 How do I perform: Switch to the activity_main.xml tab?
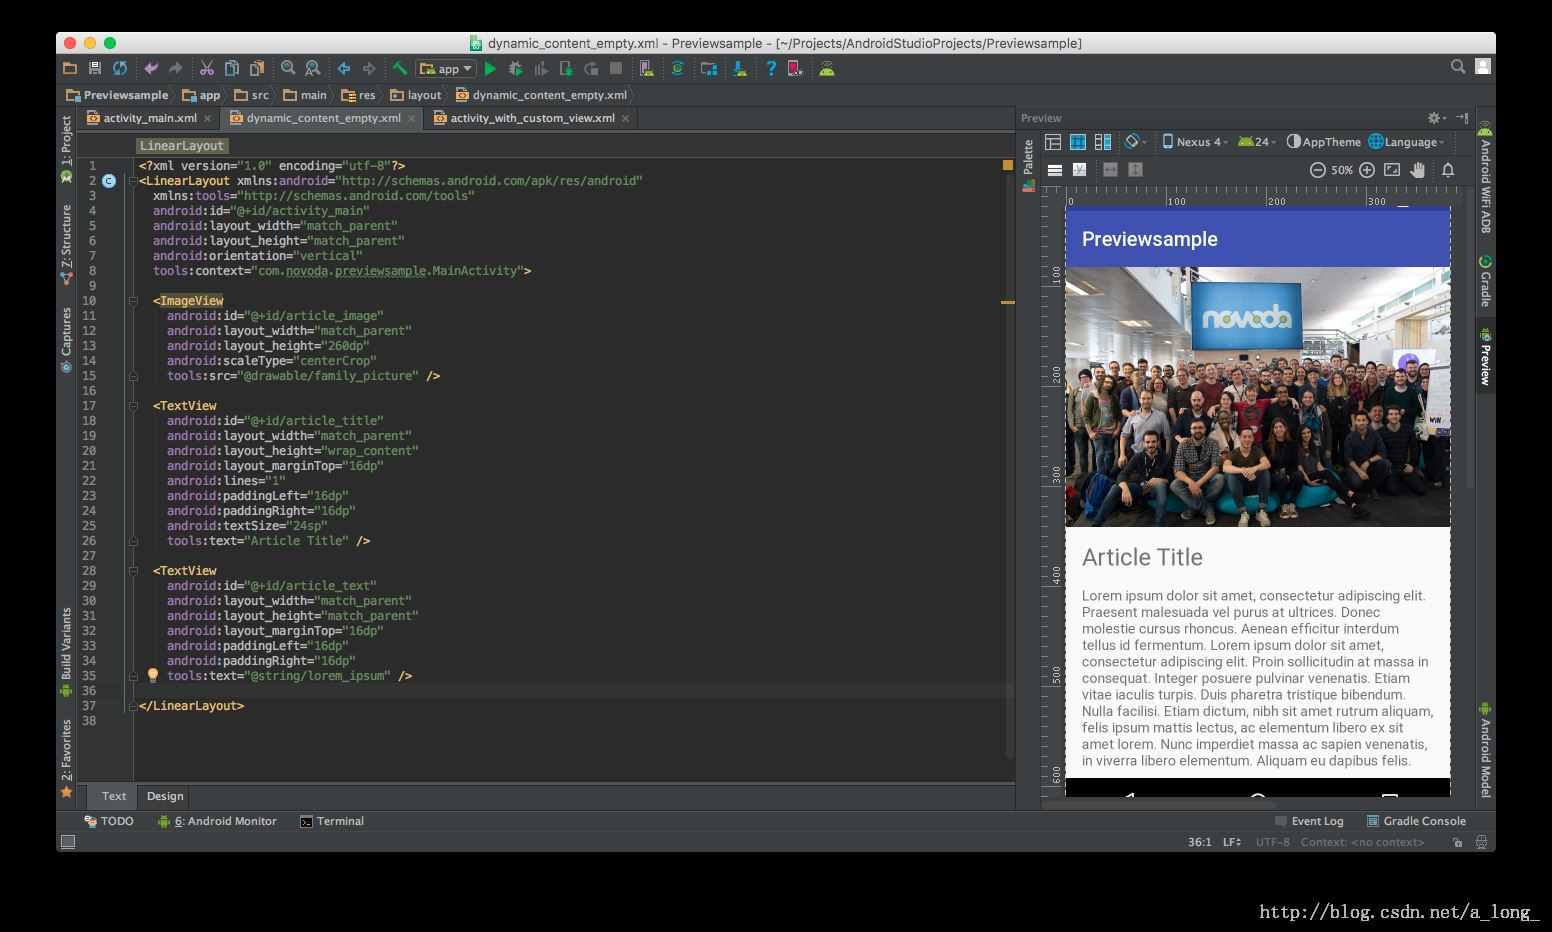click(150, 118)
